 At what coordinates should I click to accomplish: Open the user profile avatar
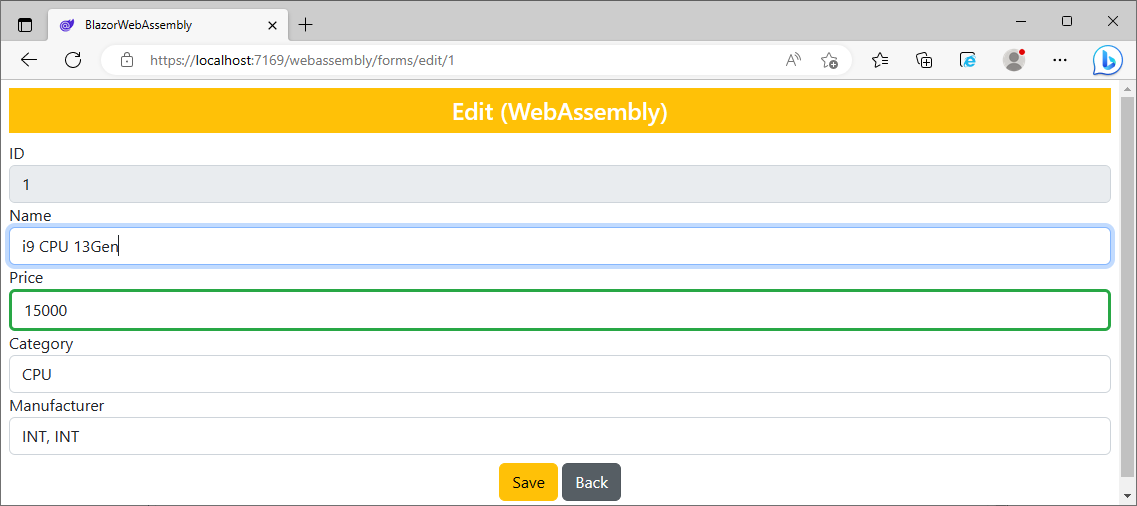[1014, 60]
